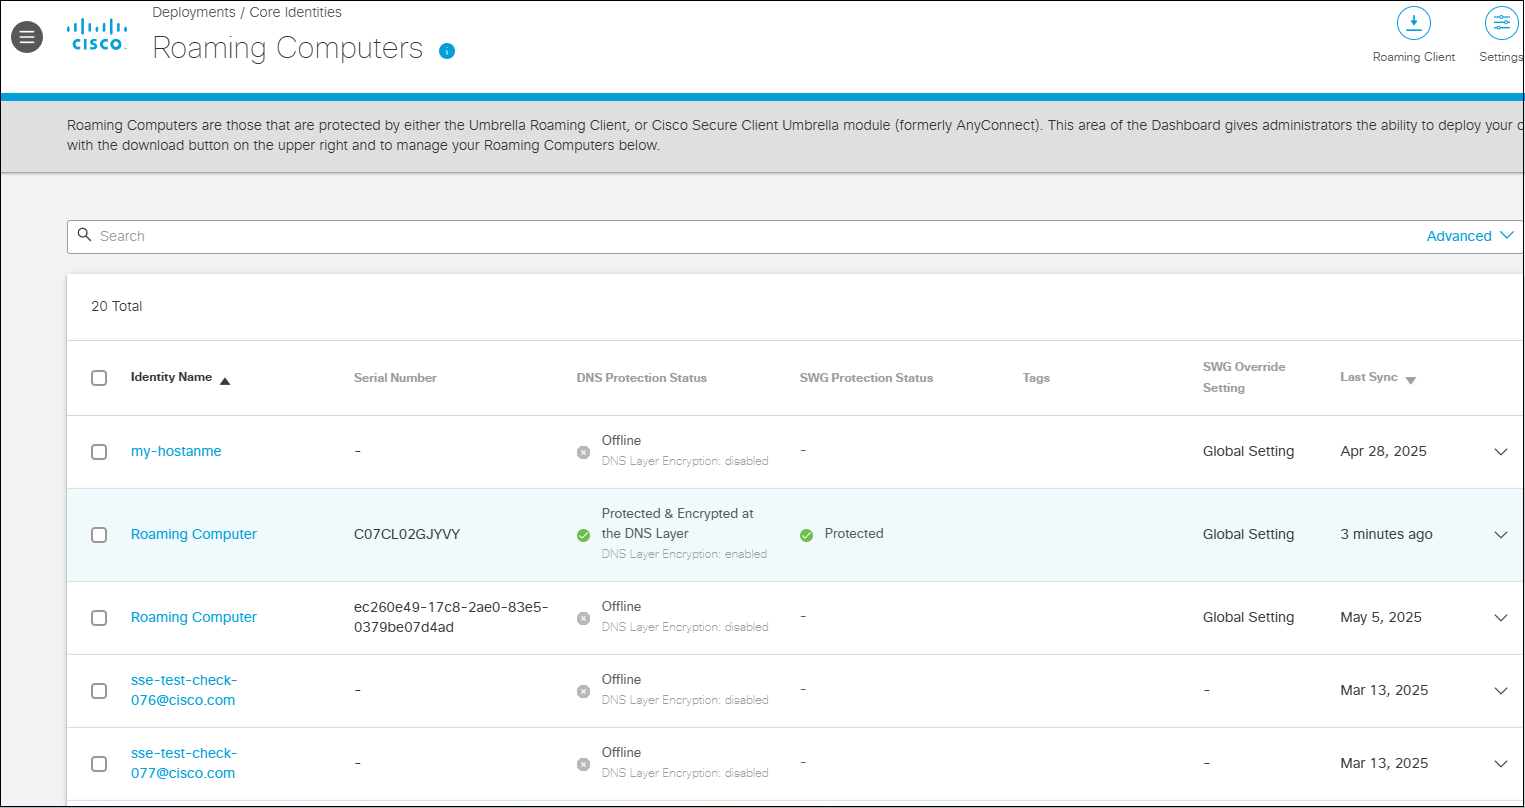
Task: Click "Mar 13, 2025" in sse-test-check-076 row
Action: [x=1384, y=690]
